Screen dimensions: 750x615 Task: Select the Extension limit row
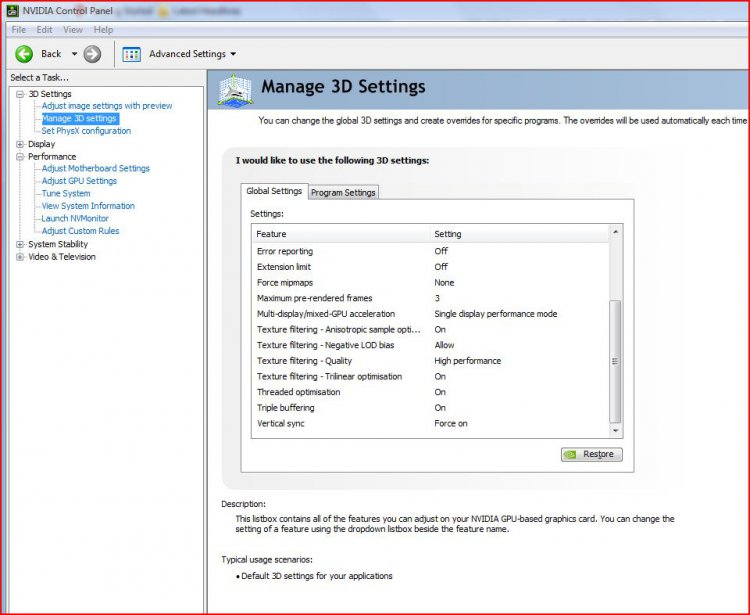coord(430,267)
